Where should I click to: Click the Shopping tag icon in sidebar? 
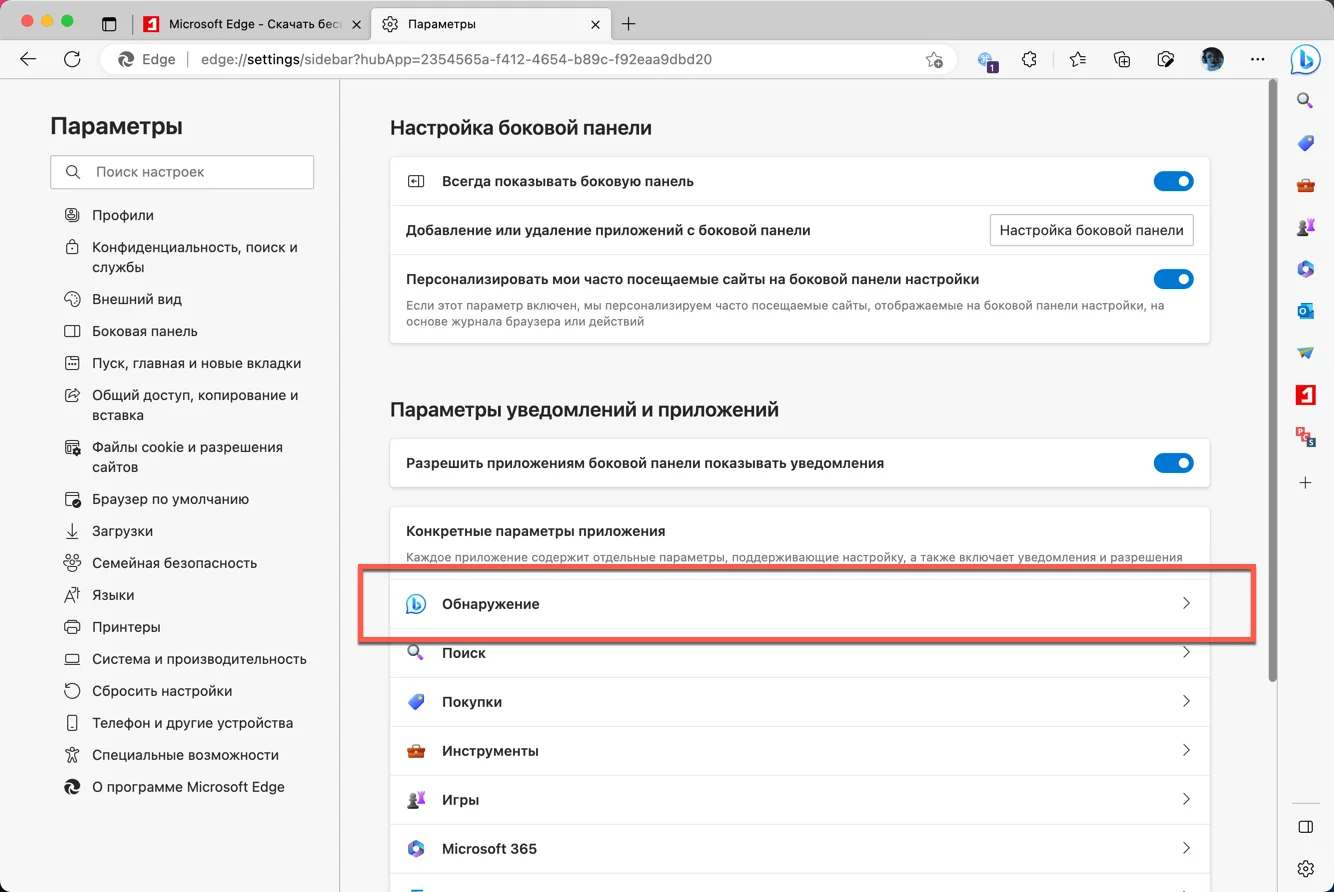(1305, 143)
